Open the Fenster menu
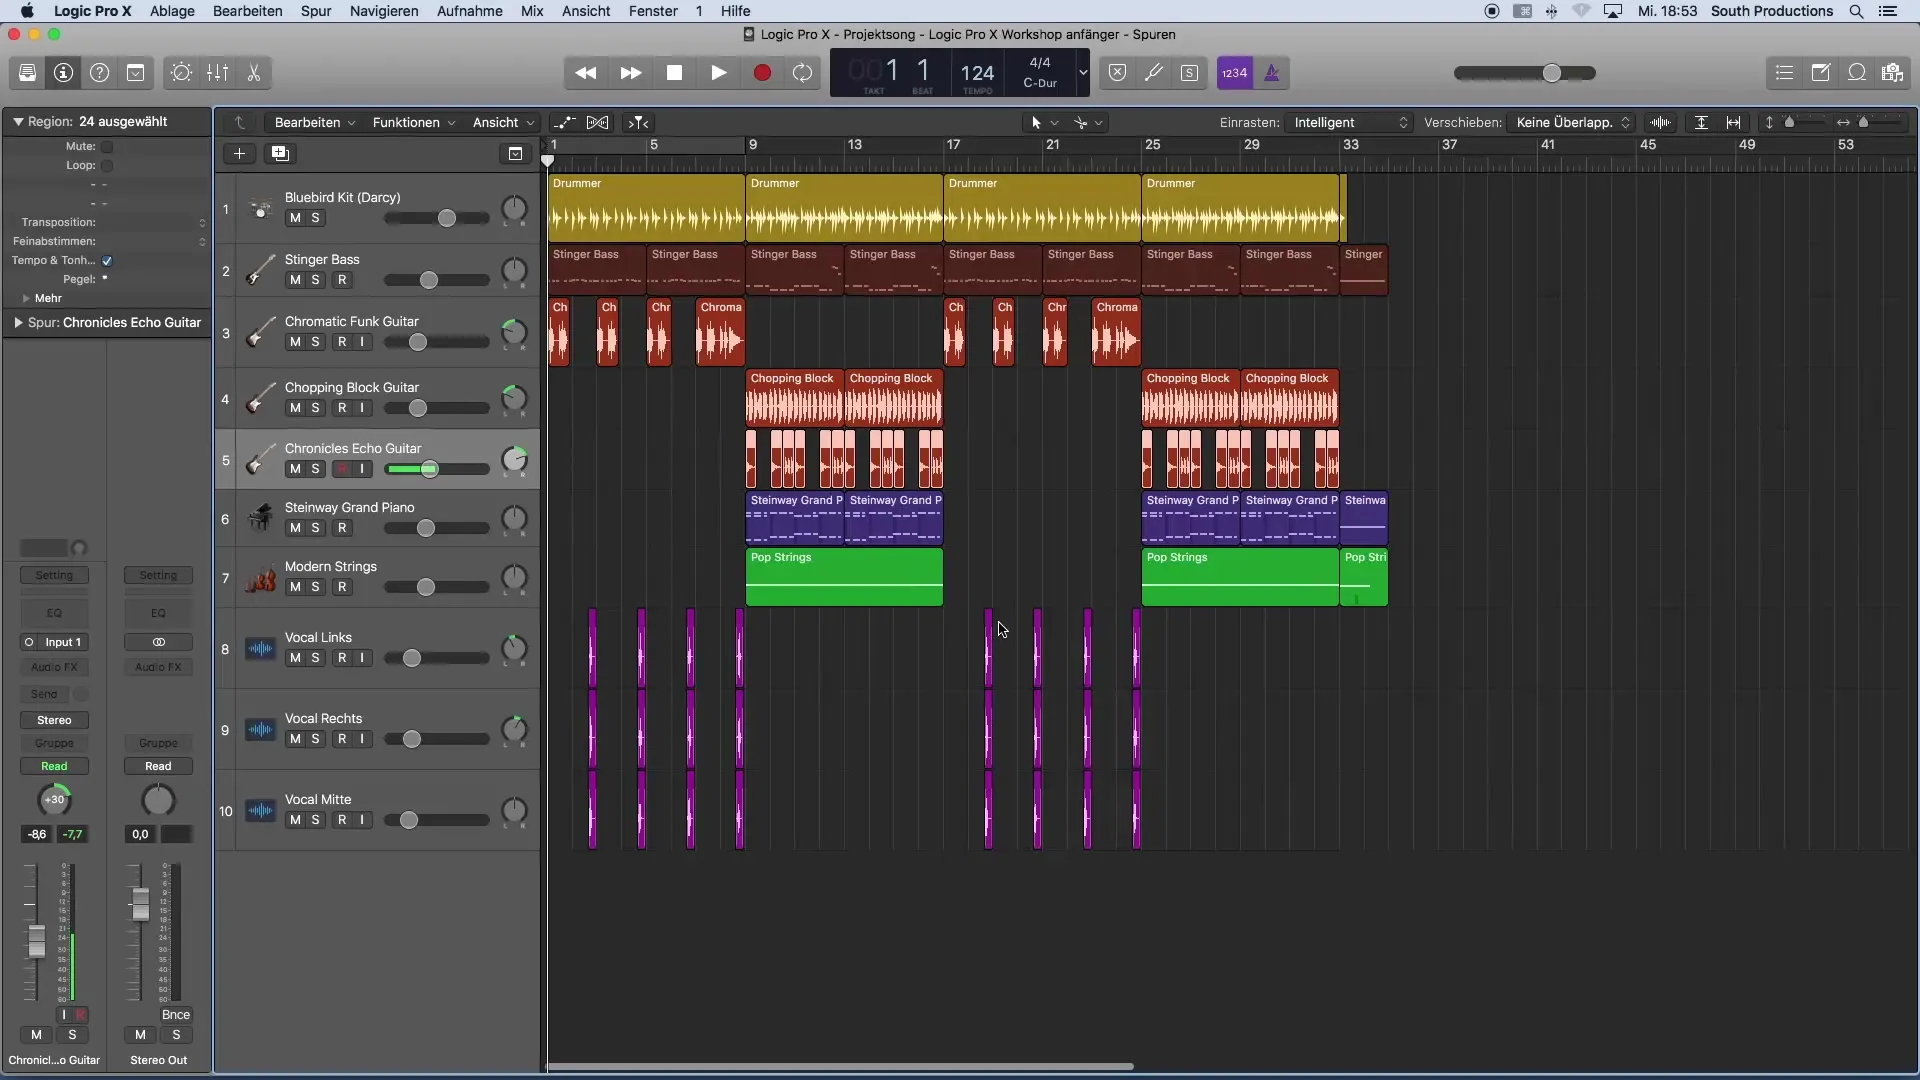The height and width of the screenshot is (1080, 1920). (x=653, y=11)
